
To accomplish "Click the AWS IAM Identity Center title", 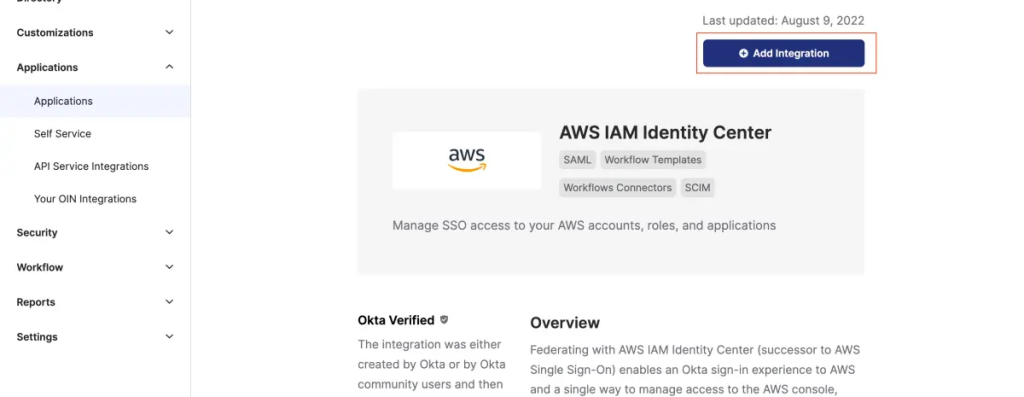I will click(x=665, y=133).
